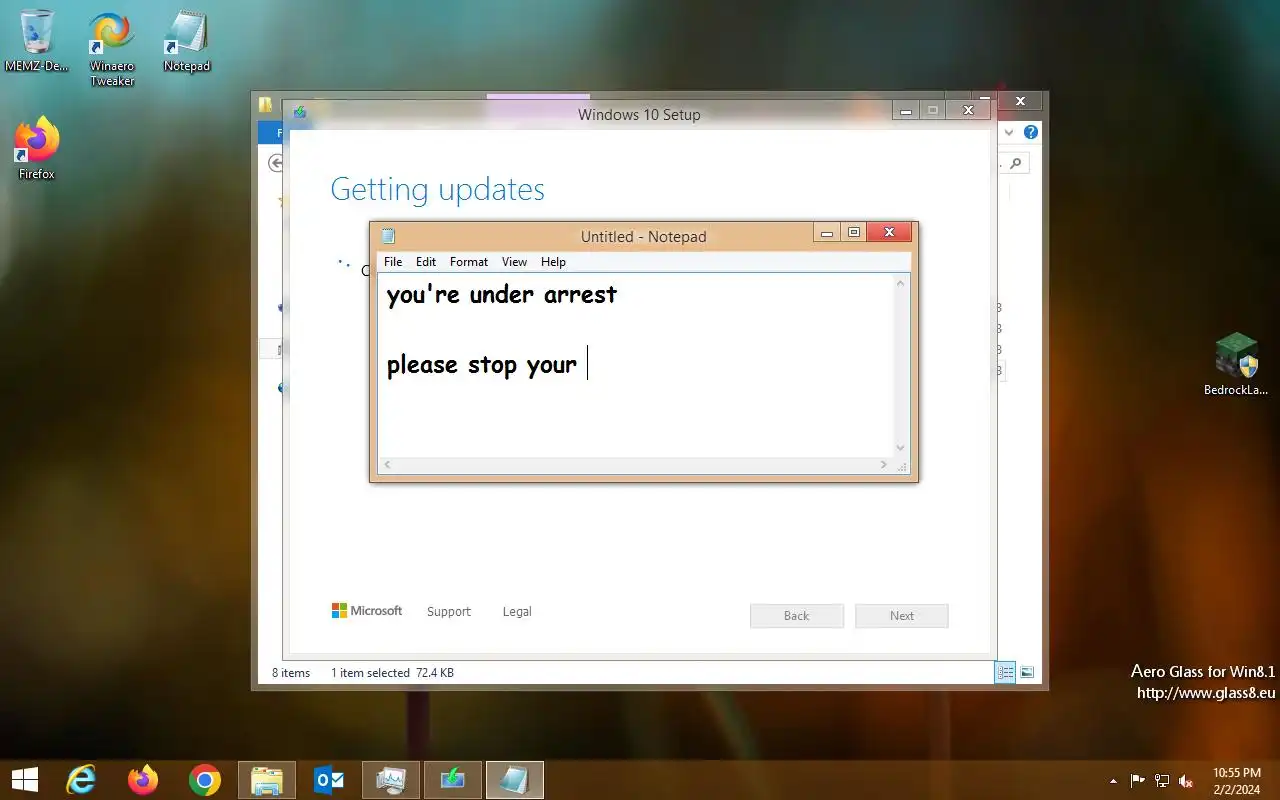Switch File Explorer to large icons view
The image size is (1280, 800).
(1027, 672)
